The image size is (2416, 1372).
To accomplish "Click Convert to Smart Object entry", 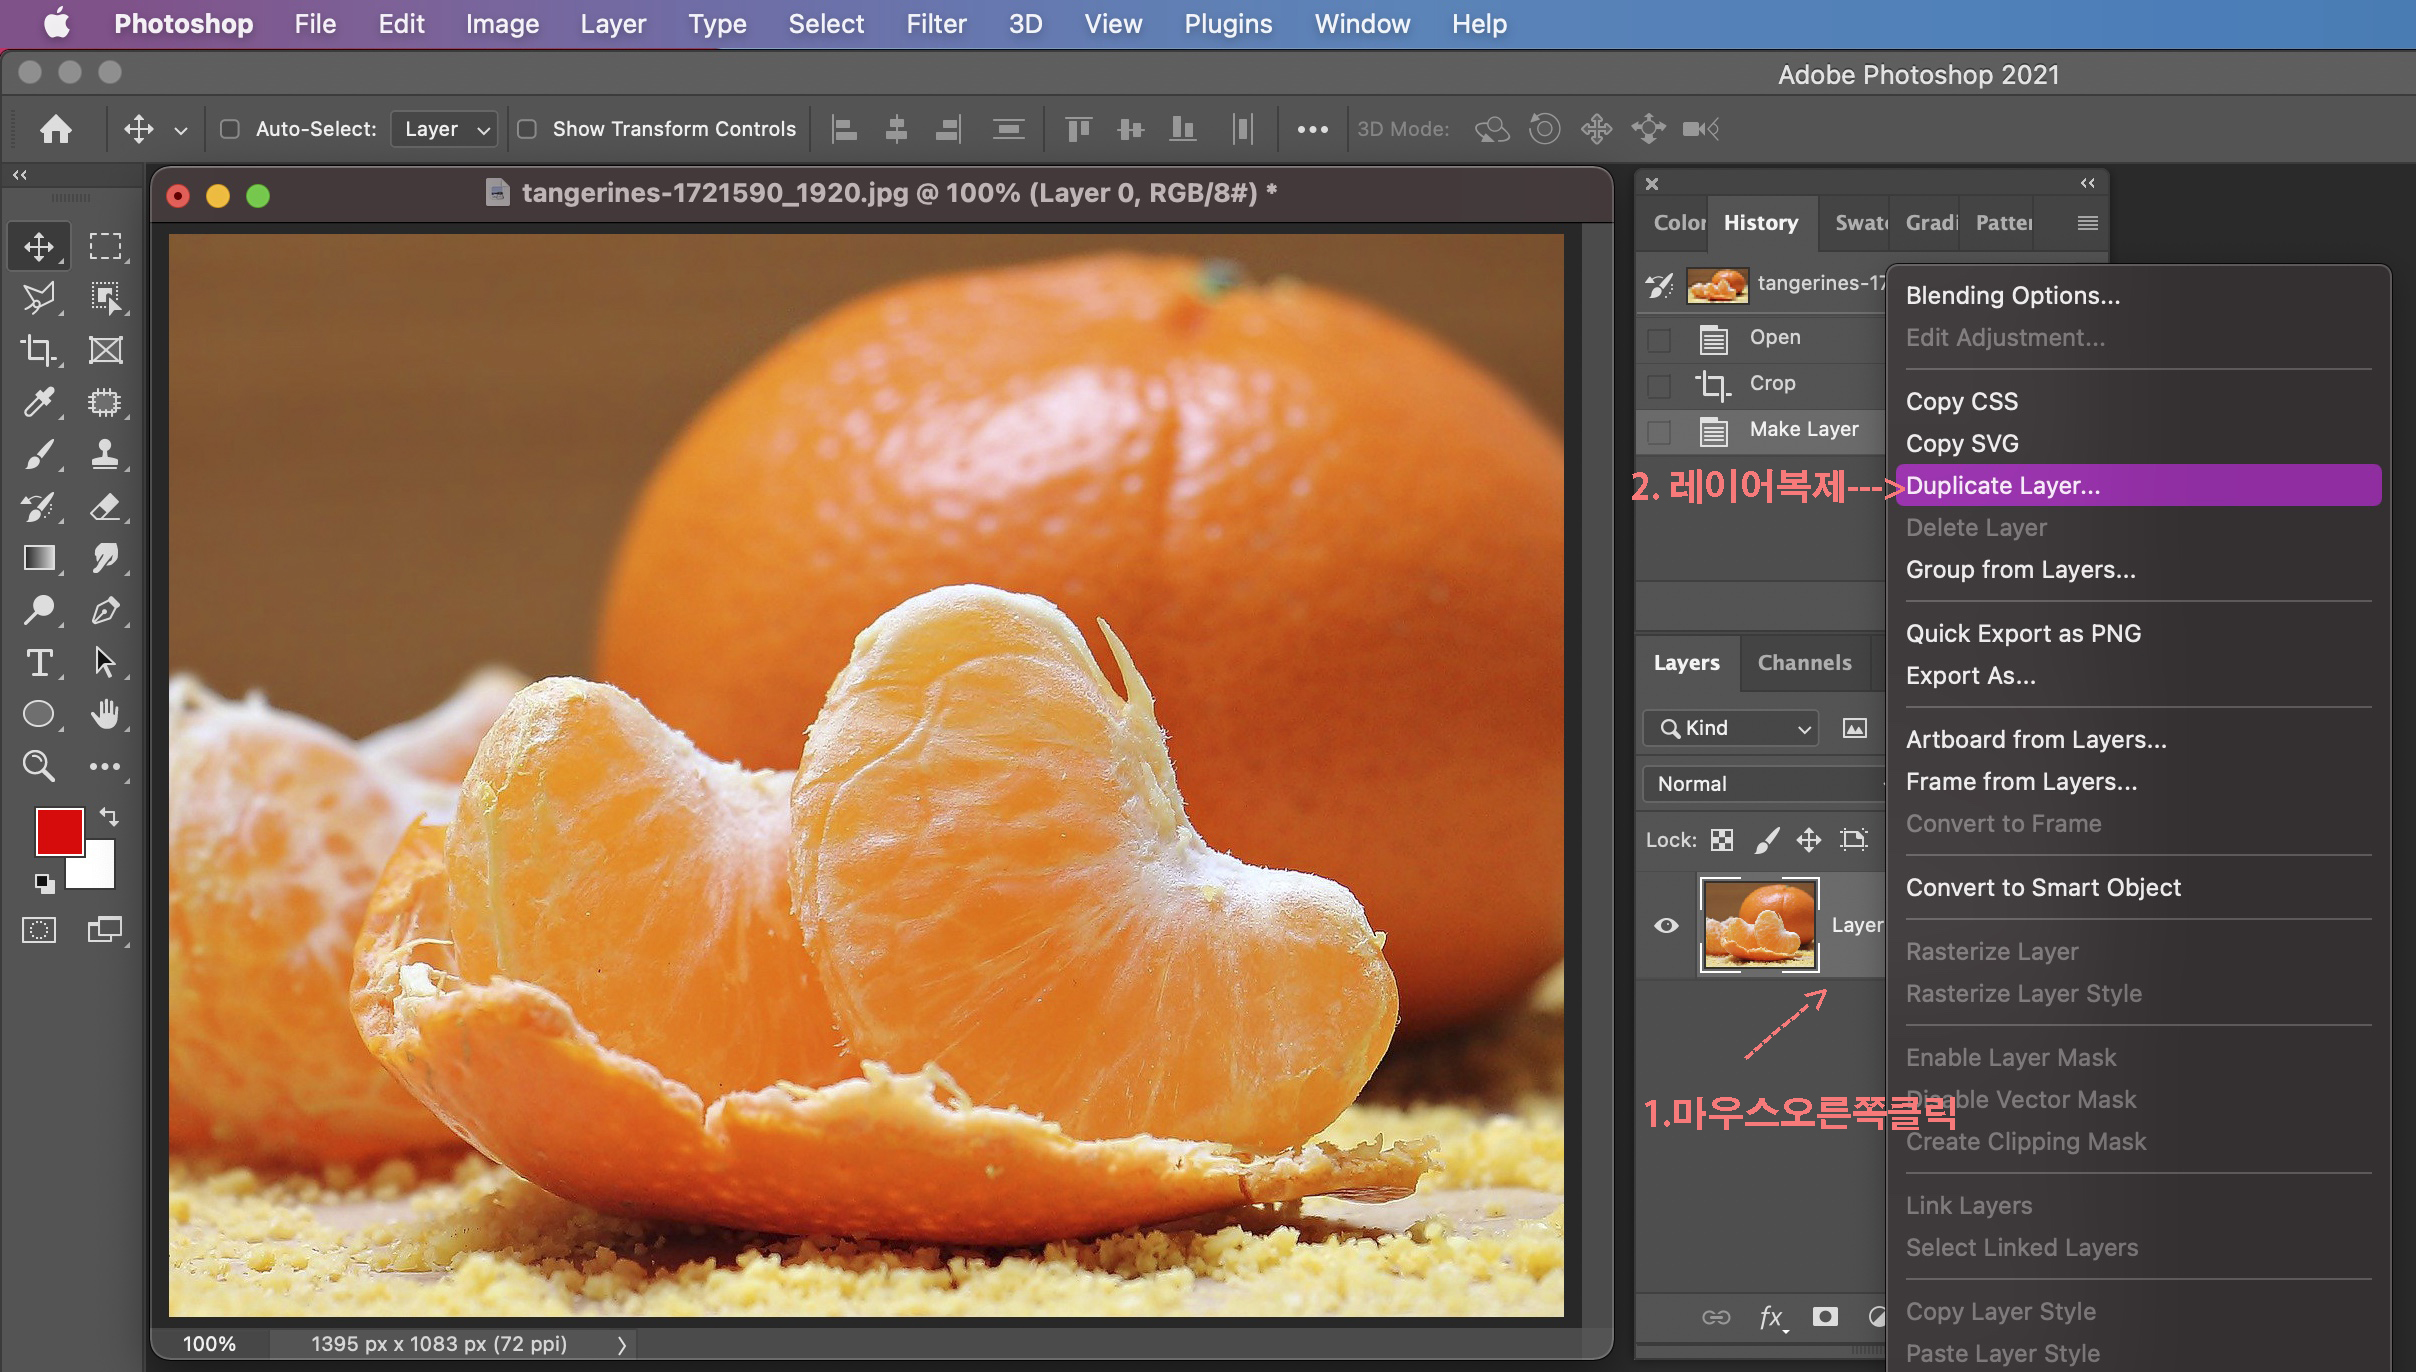I will click(x=2043, y=887).
